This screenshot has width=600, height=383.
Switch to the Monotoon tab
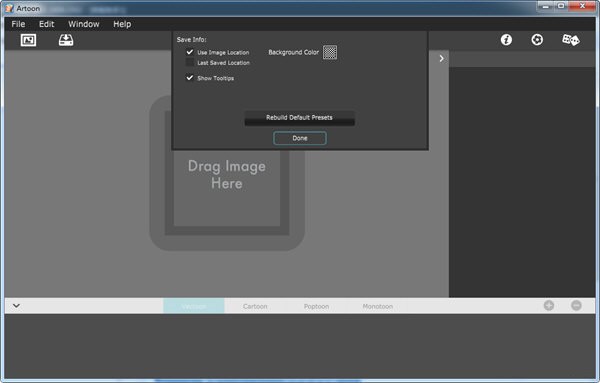pos(378,306)
